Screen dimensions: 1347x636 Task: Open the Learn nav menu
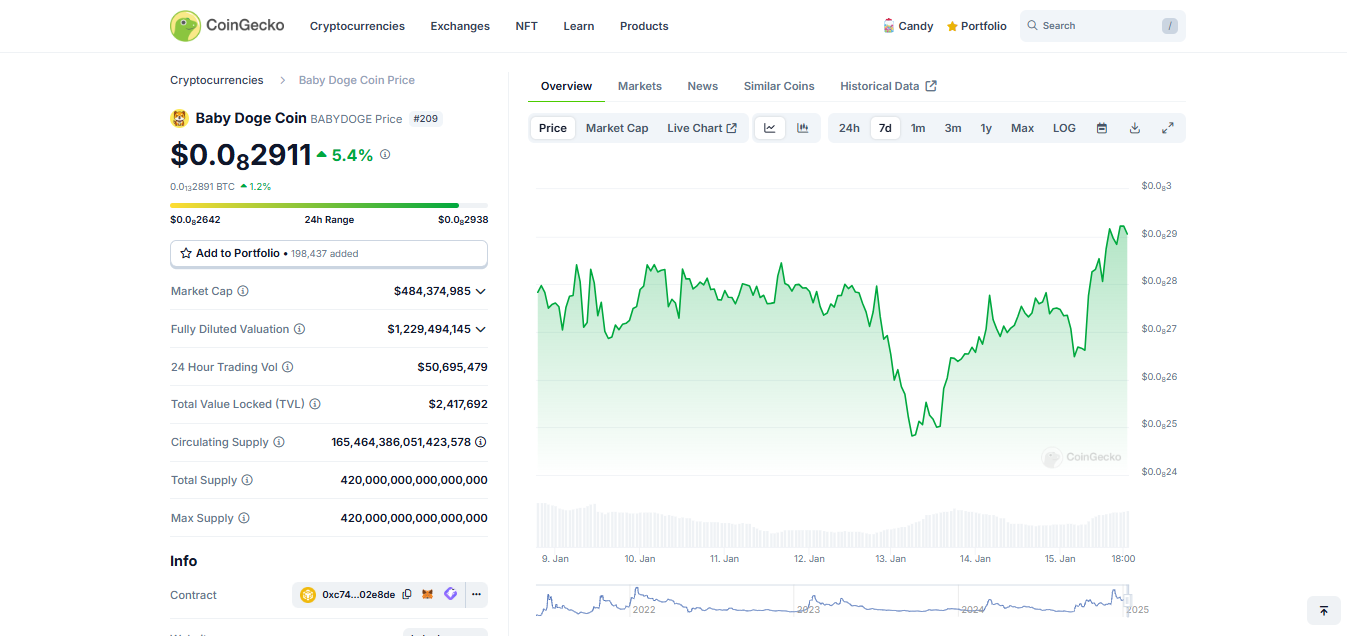(578, 26)
